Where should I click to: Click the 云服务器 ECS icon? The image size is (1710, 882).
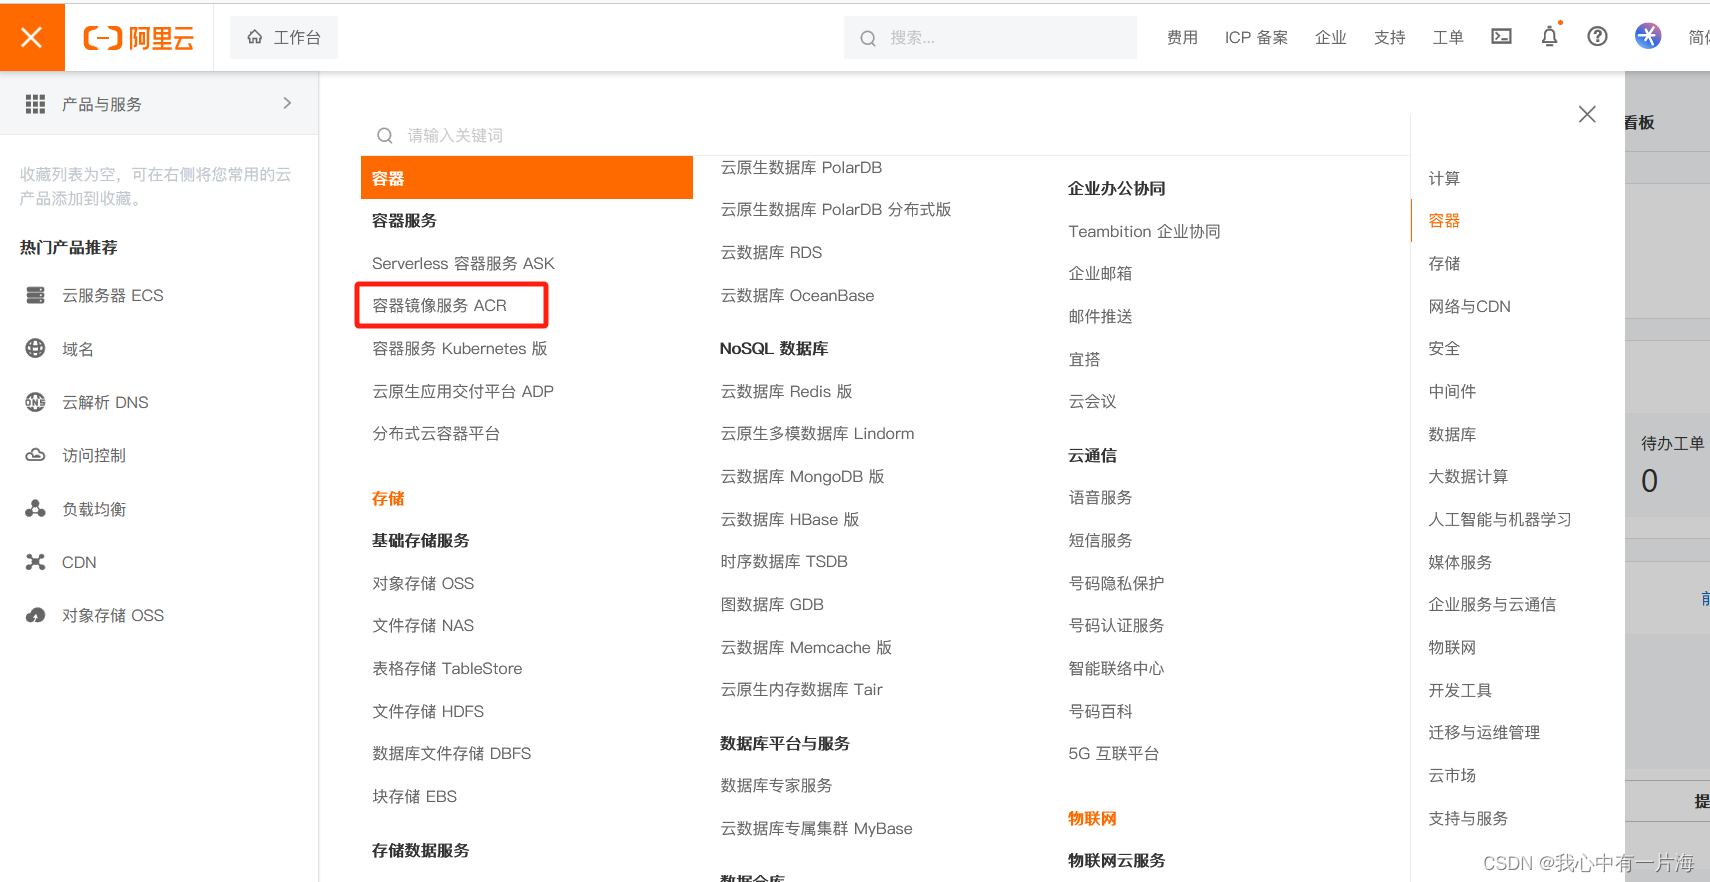[36, 295]
